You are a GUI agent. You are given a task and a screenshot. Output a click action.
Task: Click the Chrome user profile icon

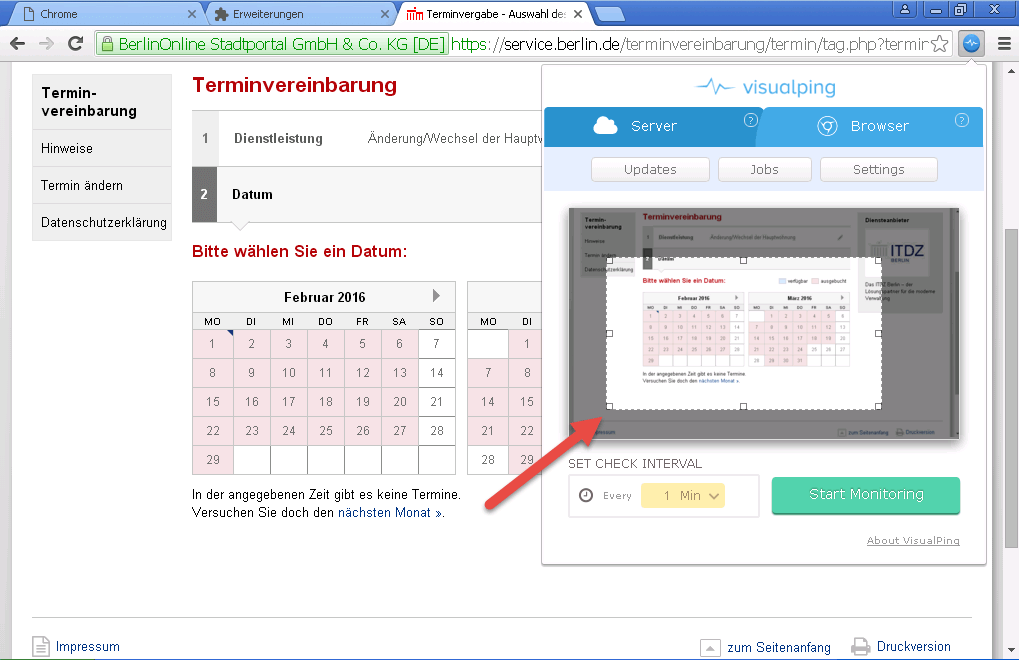(904, 9)
